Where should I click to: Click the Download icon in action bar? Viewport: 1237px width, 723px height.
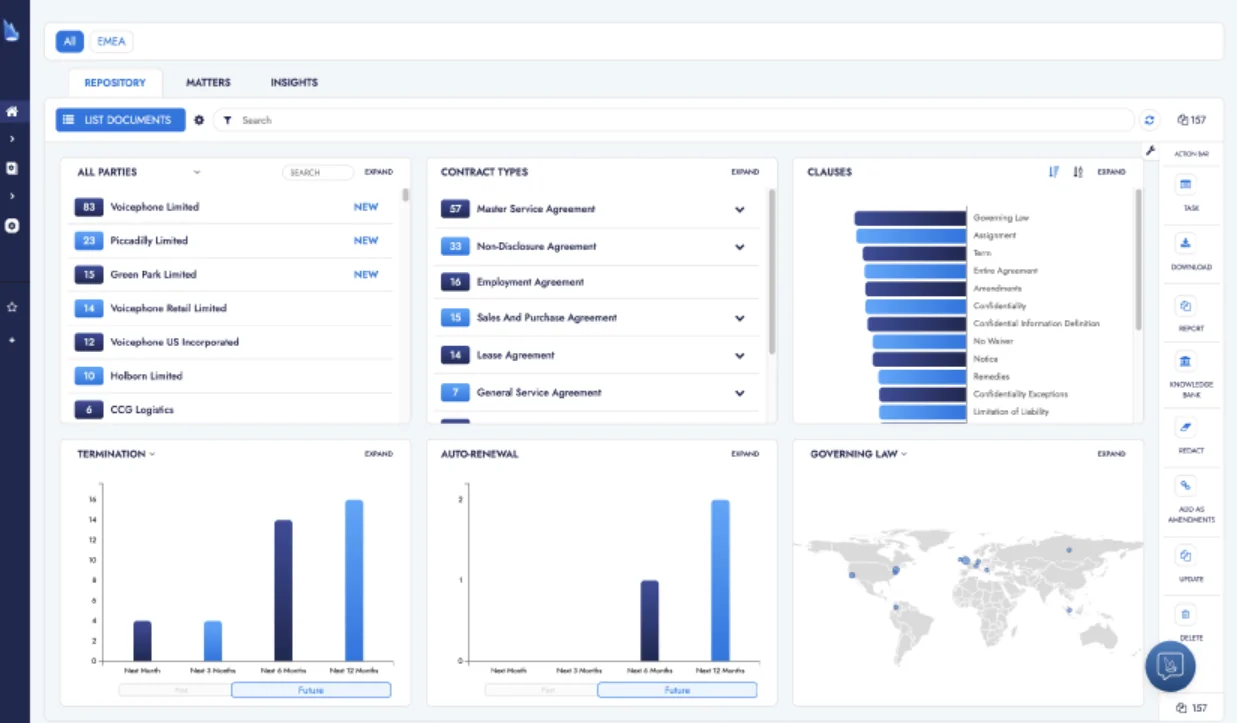(x=1185, y=243)
